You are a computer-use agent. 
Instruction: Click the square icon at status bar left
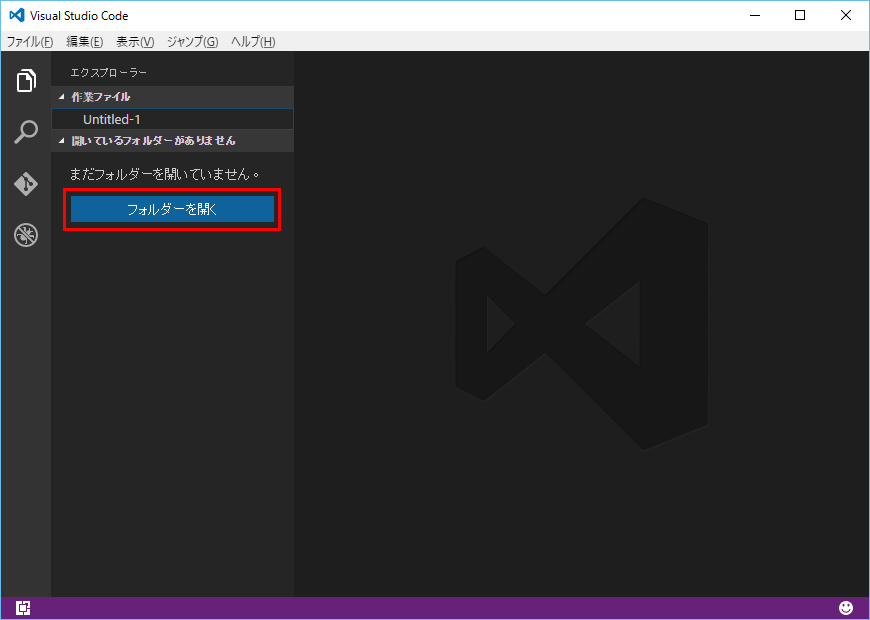click(x=23, y=608)
